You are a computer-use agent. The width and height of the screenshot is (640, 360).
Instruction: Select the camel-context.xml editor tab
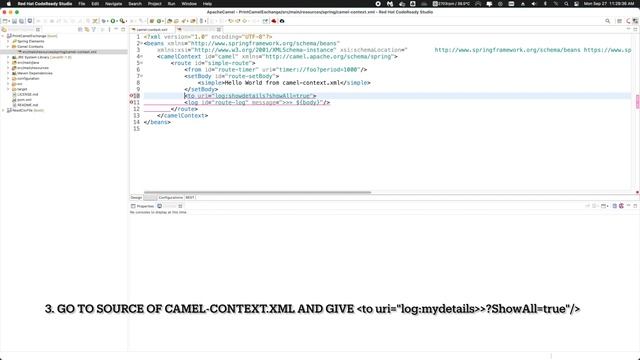pyautogui.click(x=152, y=29)
